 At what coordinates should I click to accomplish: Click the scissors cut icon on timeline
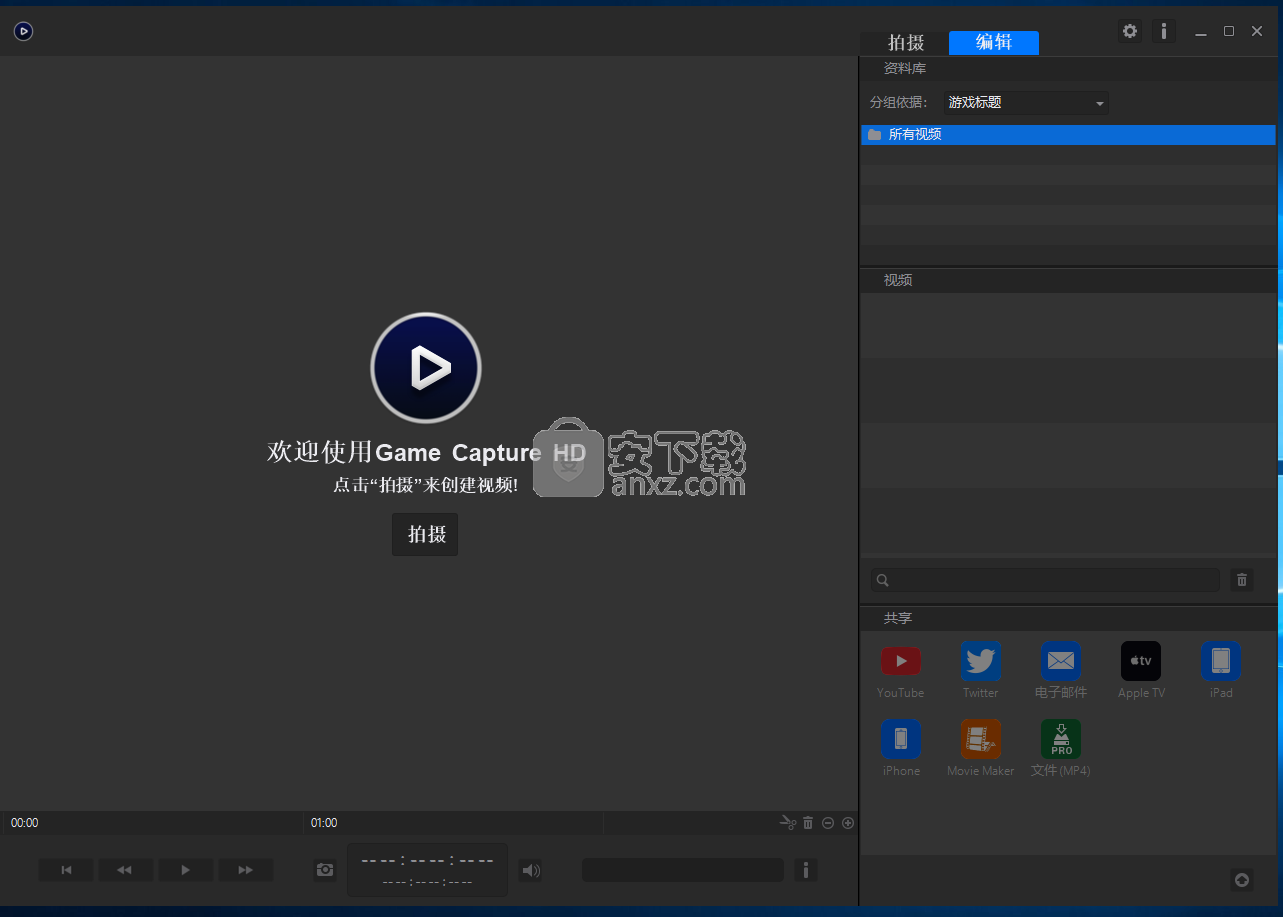click(x=788, y=823)
